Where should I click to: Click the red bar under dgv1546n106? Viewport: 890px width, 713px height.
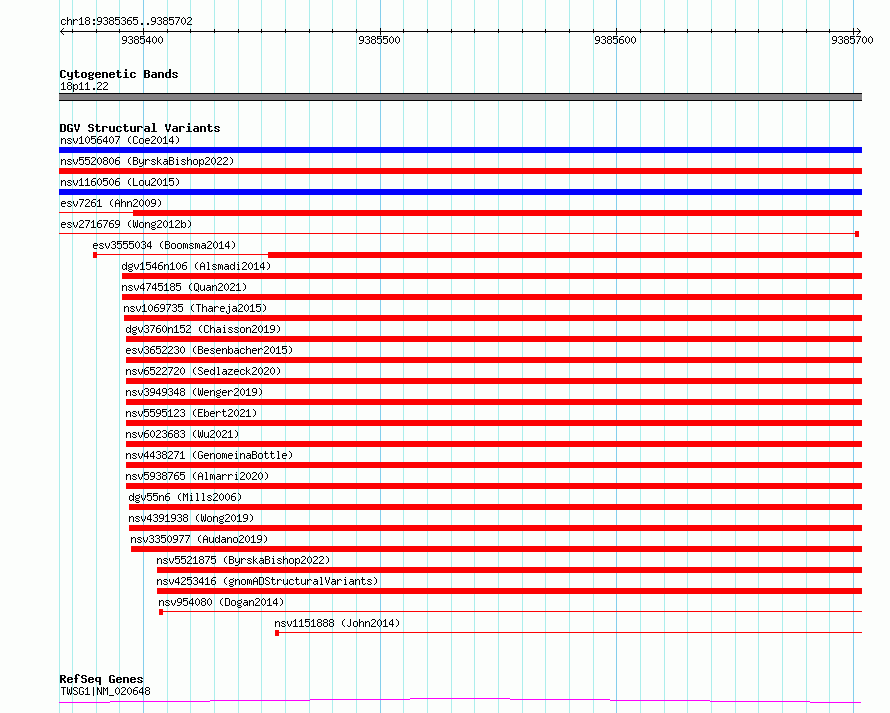point(492,276)
